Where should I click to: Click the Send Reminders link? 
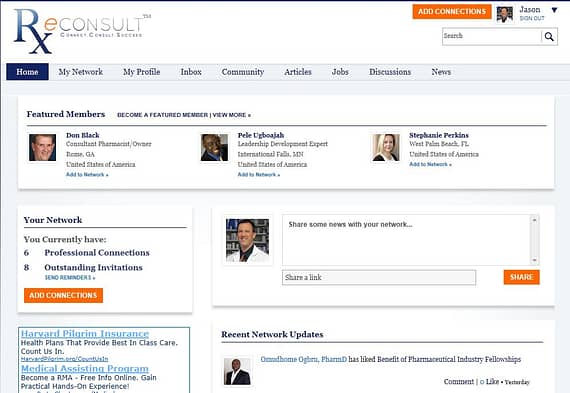(x=70, y=278)
